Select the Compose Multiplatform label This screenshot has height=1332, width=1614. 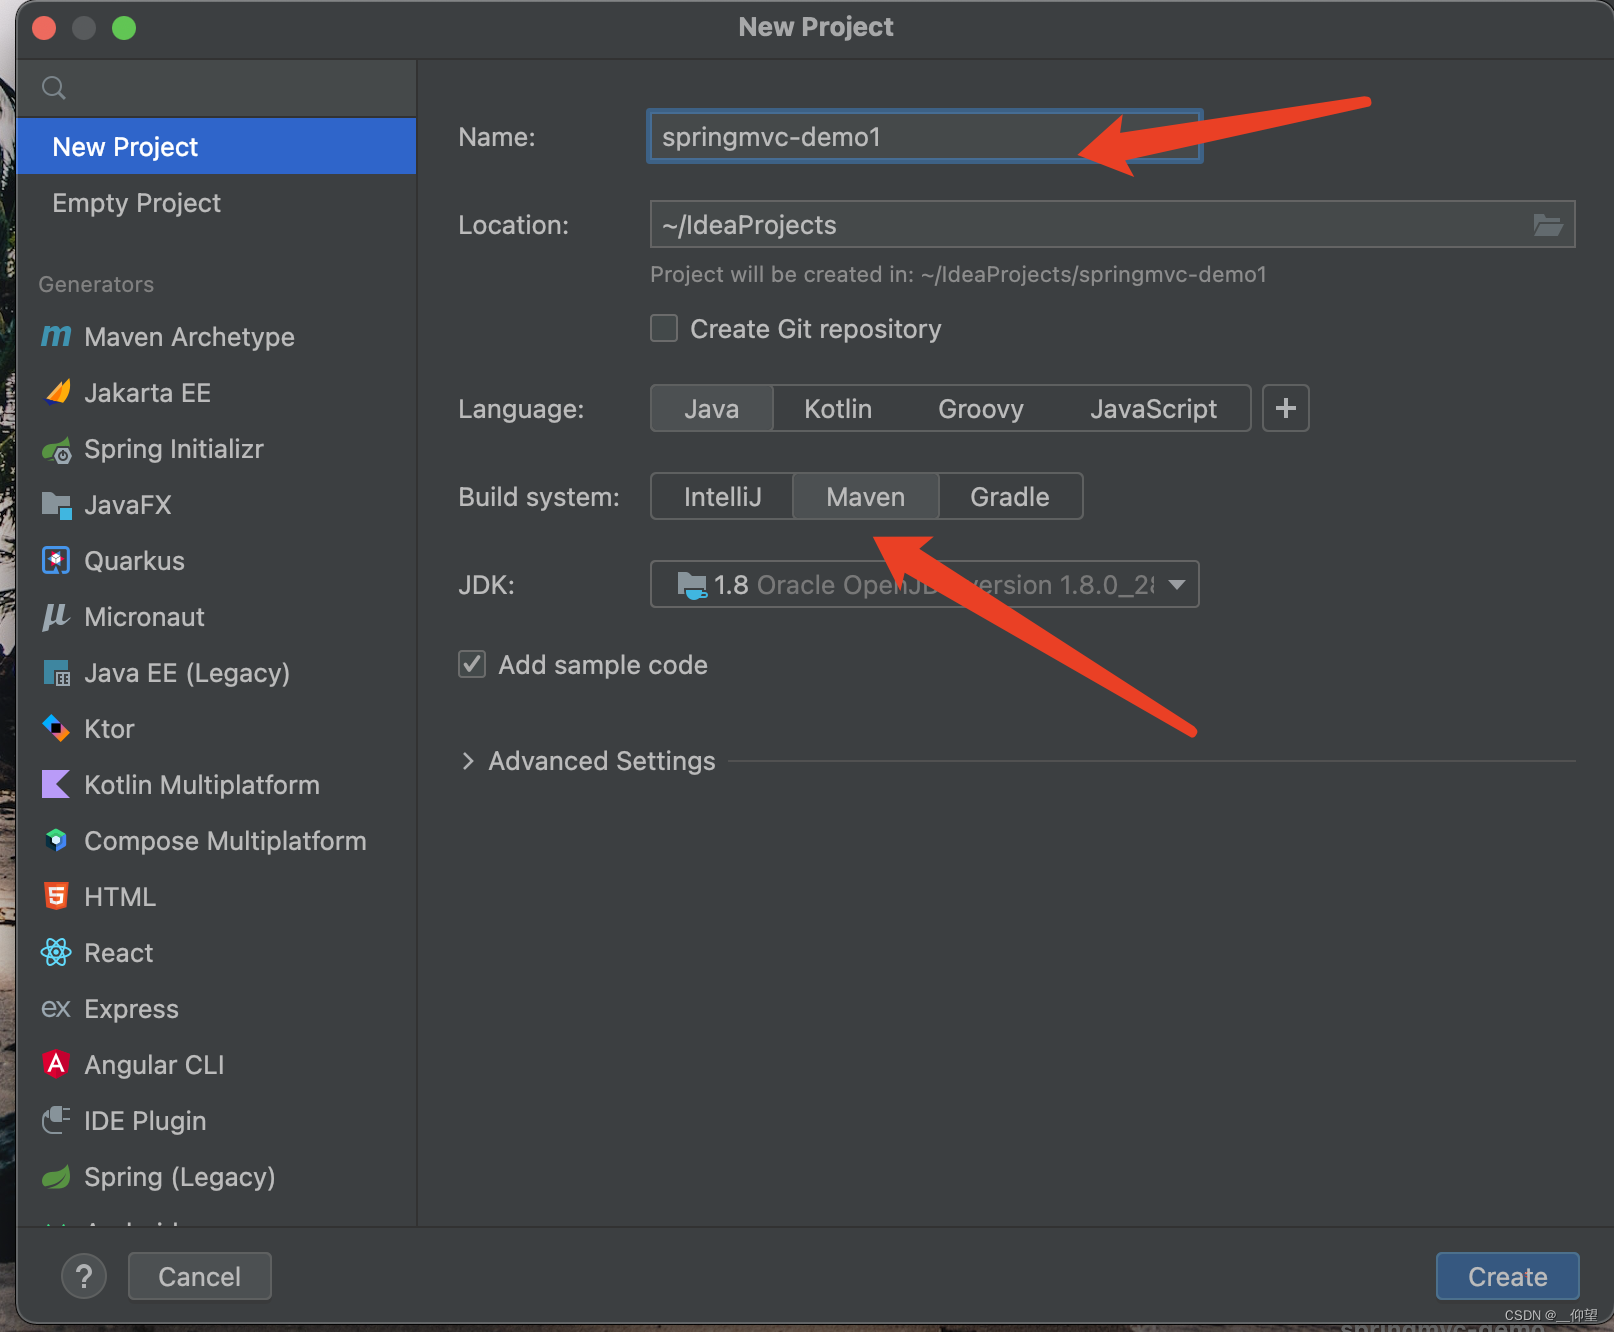pos(225,841)
